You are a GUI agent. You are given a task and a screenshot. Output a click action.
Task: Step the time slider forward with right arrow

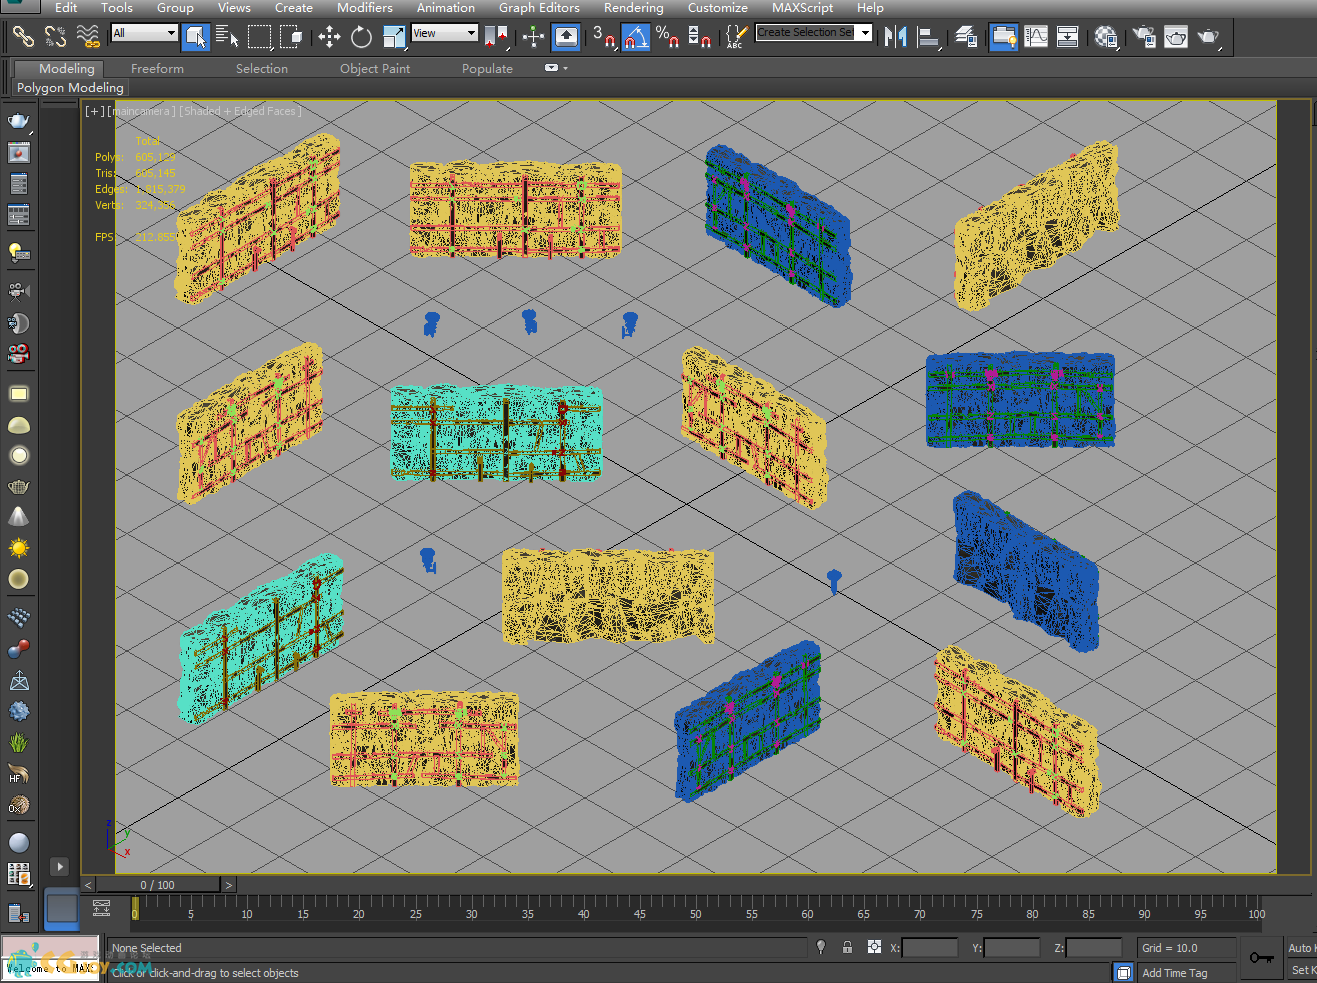click(229, 885)
